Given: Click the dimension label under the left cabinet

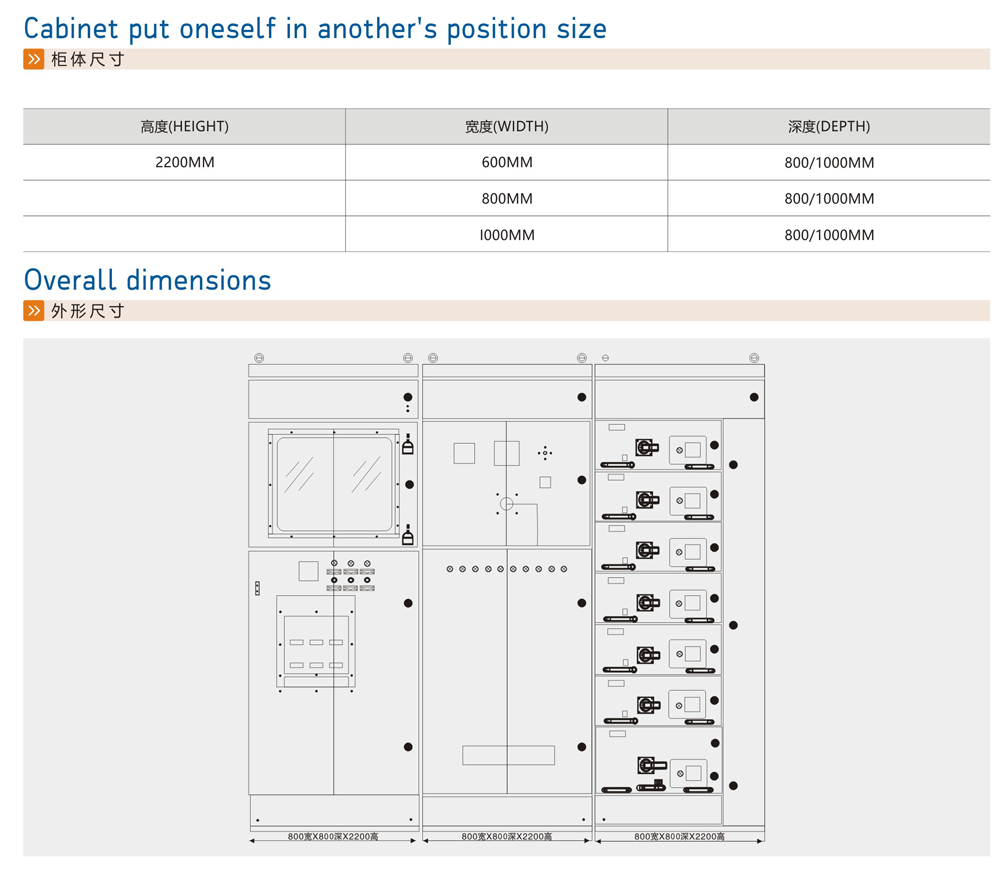Looking at the screenshot, I should 333,836.
